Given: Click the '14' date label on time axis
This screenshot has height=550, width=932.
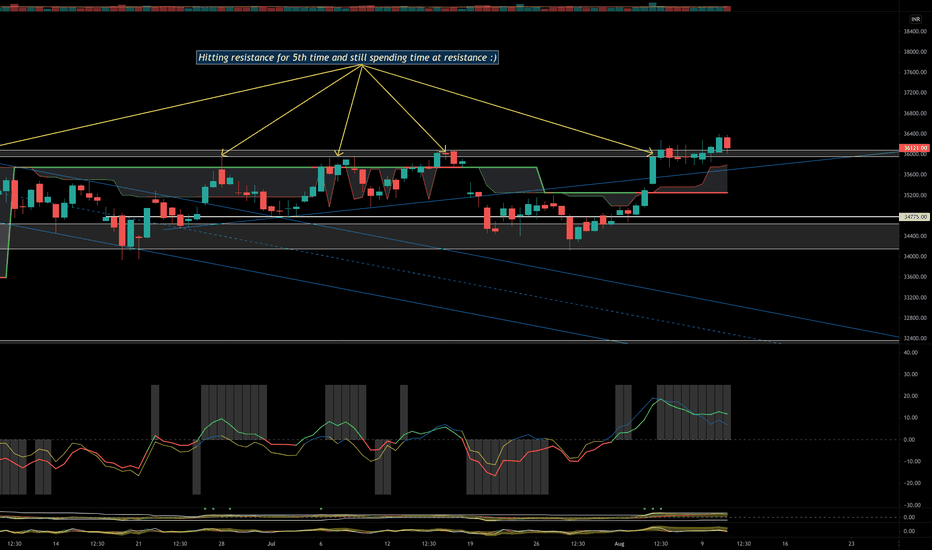Looking at the screenshot, I should click(x=56, y=543).
